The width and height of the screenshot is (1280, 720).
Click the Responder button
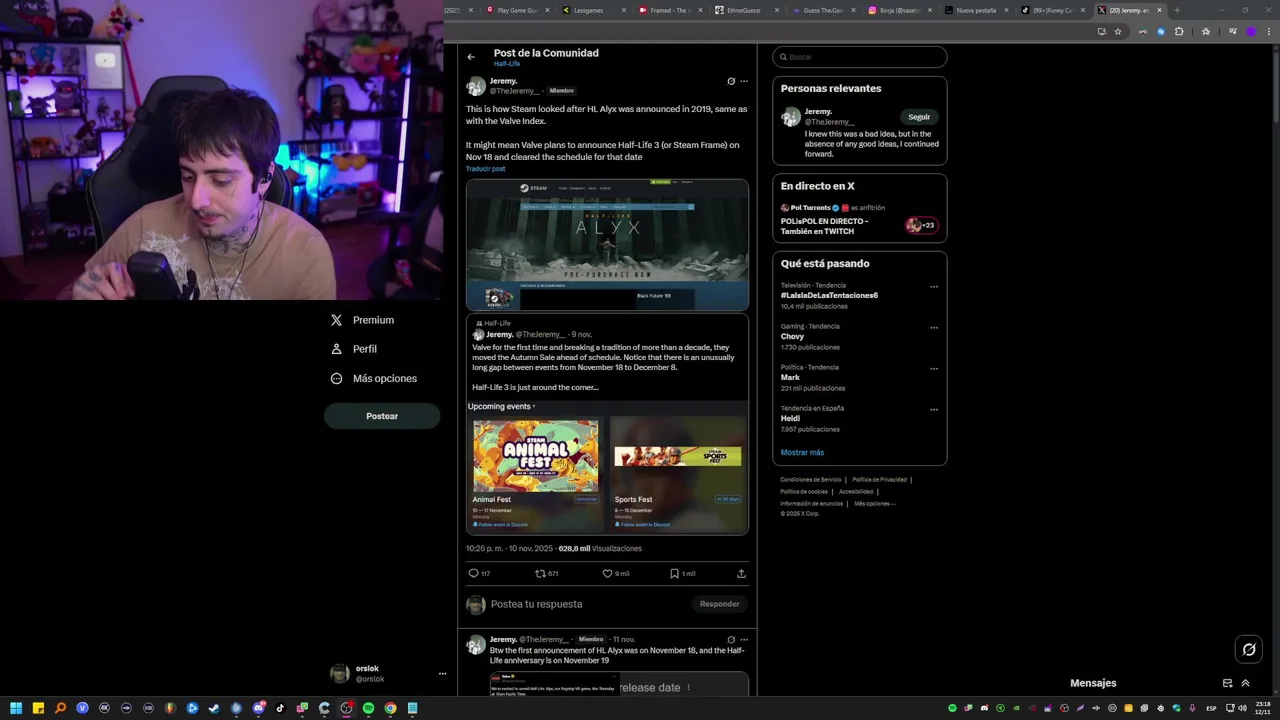719,604
